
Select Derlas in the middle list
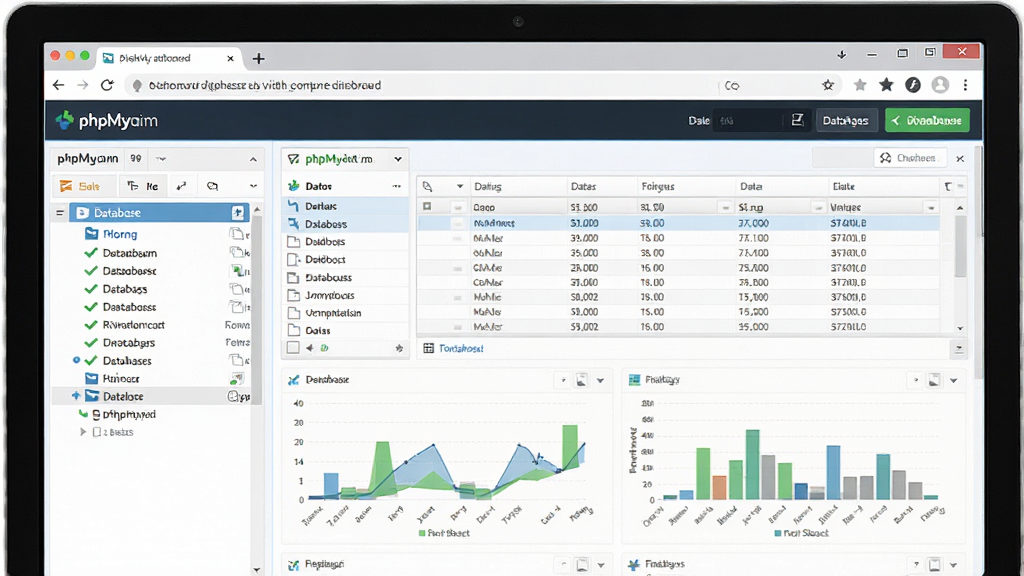(x=346, y=206)
